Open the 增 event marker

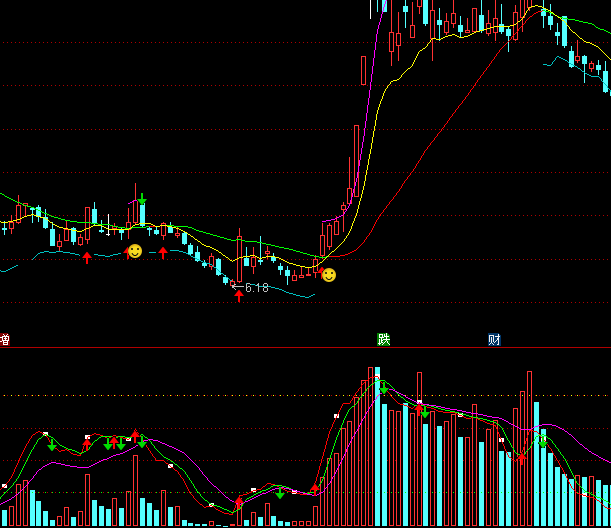tap(5, 340)
